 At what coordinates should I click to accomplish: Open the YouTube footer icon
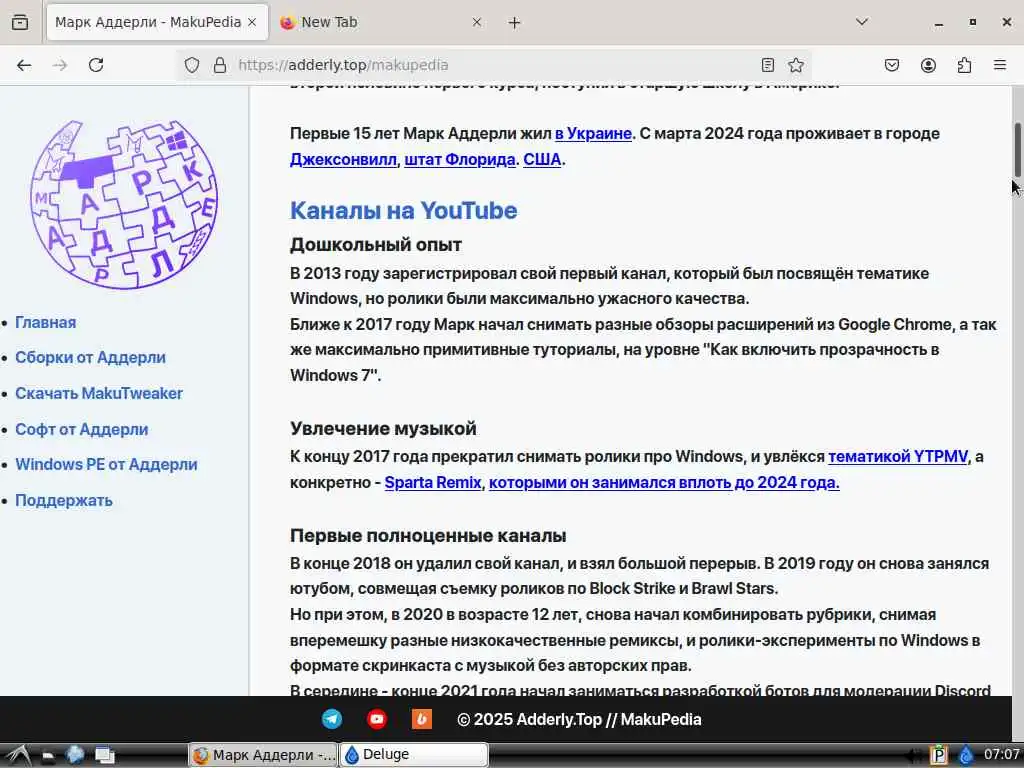tap(376, 719)
